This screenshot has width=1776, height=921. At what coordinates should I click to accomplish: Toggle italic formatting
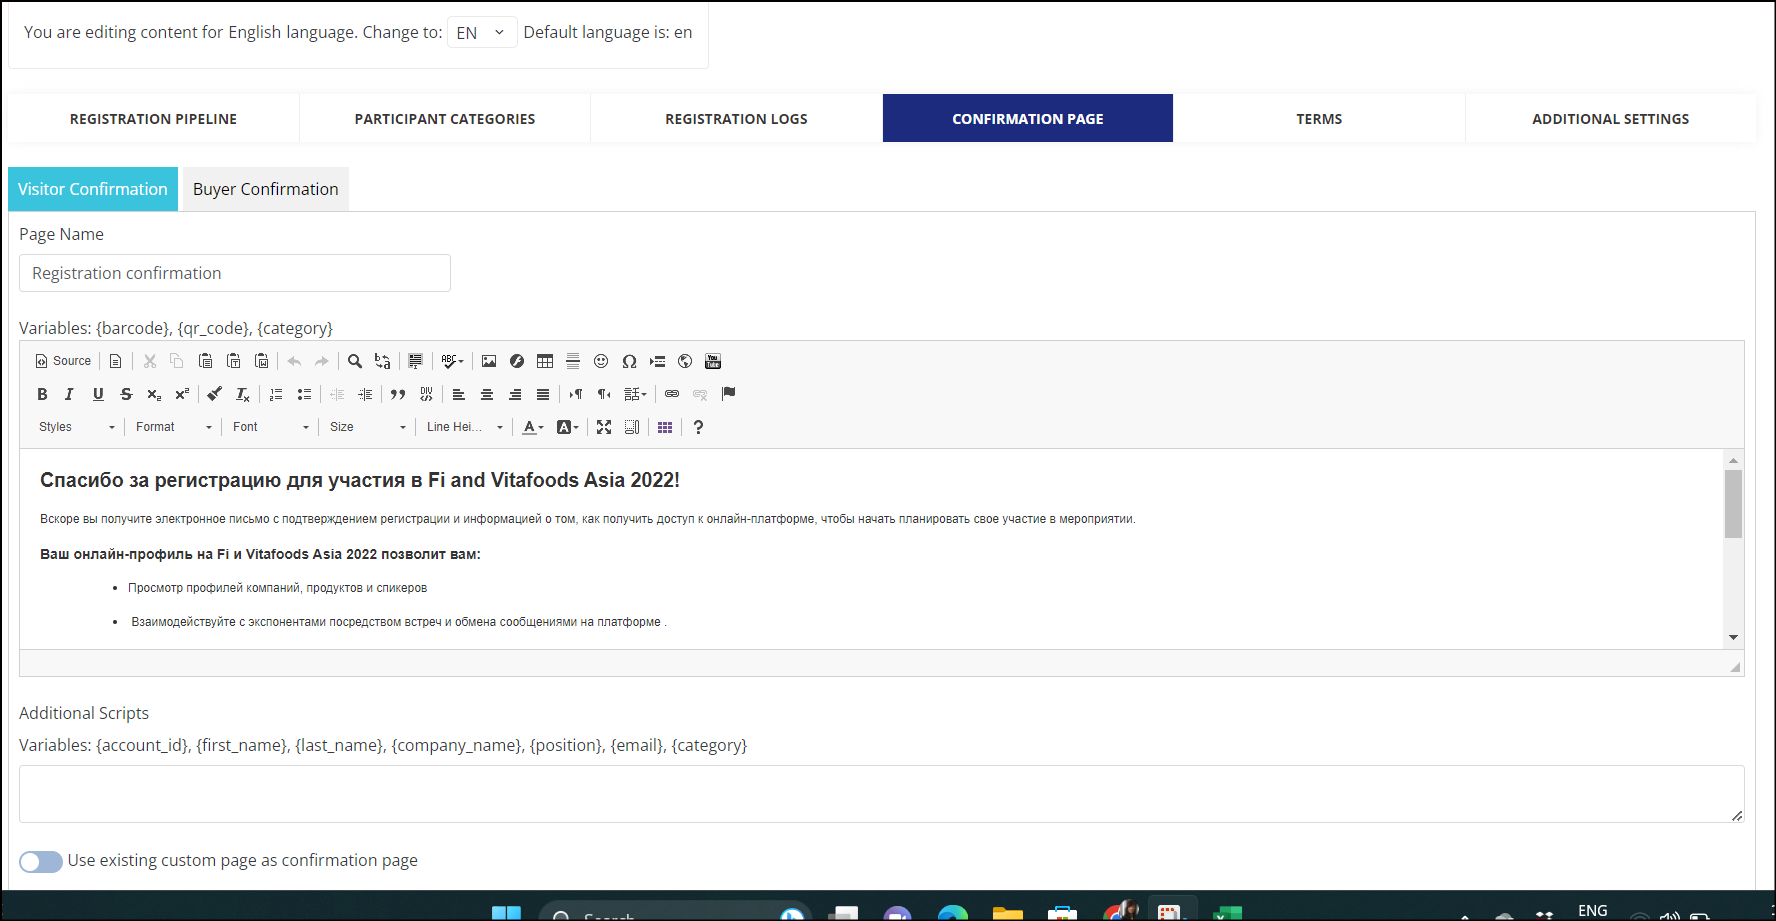70,394
